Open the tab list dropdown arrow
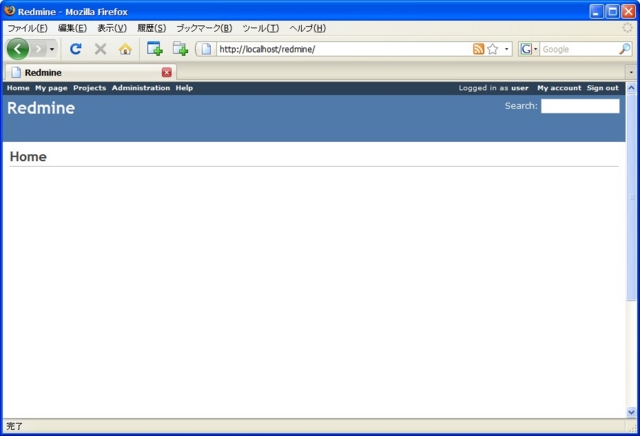 [x=631, y=72]
